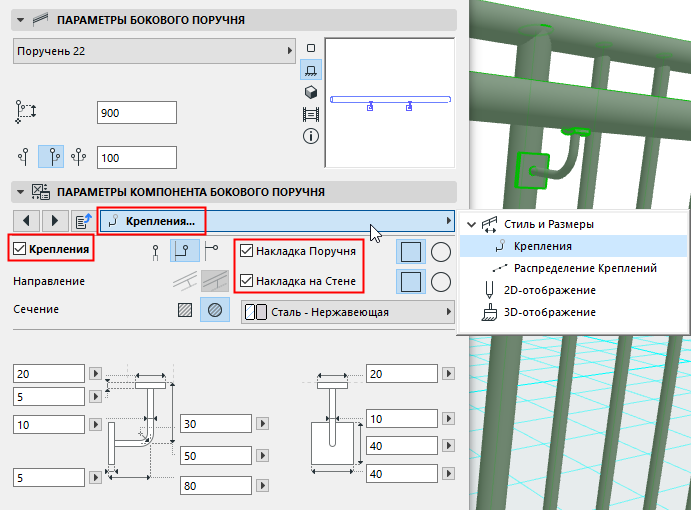Image resolution: width=691 pixels, height=510 pixels.
Task: Select the elevation view preview icon
Action: click(x=311, y=70)
